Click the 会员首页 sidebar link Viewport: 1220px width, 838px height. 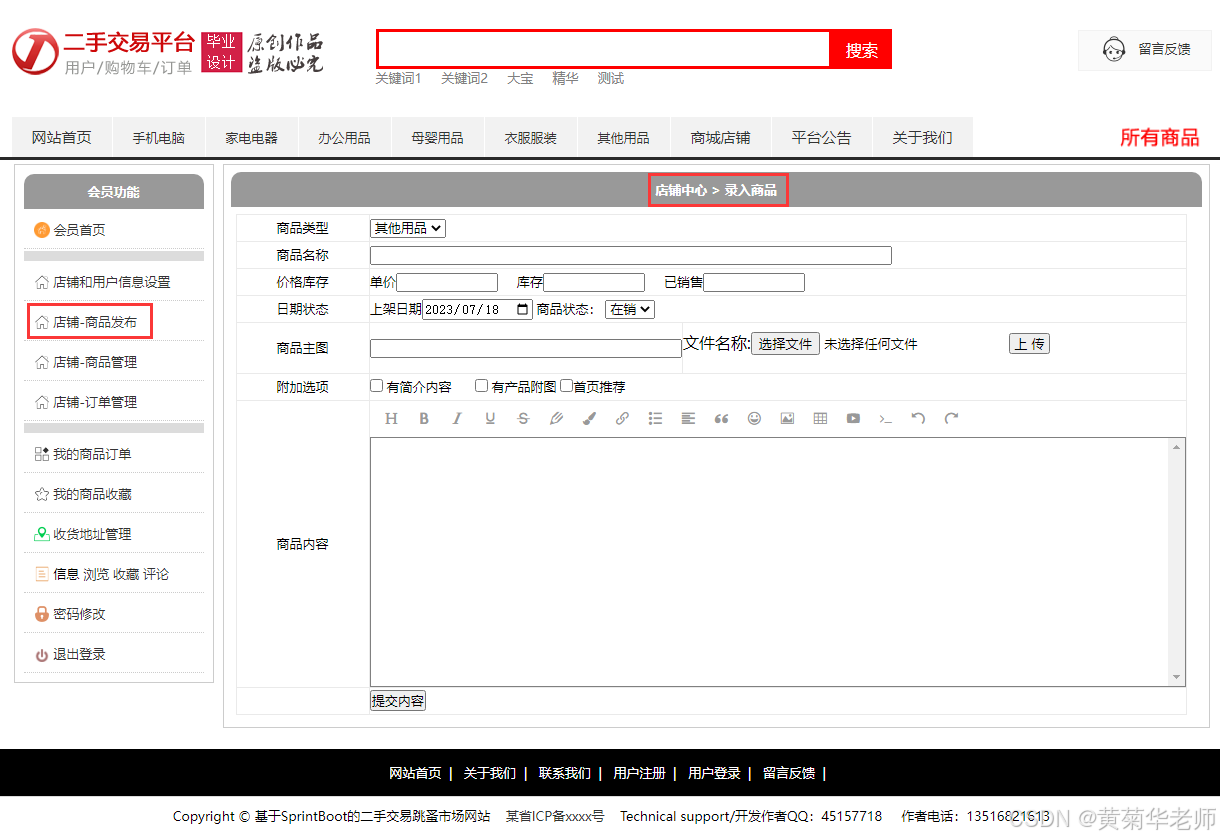[x=79, y=230]
